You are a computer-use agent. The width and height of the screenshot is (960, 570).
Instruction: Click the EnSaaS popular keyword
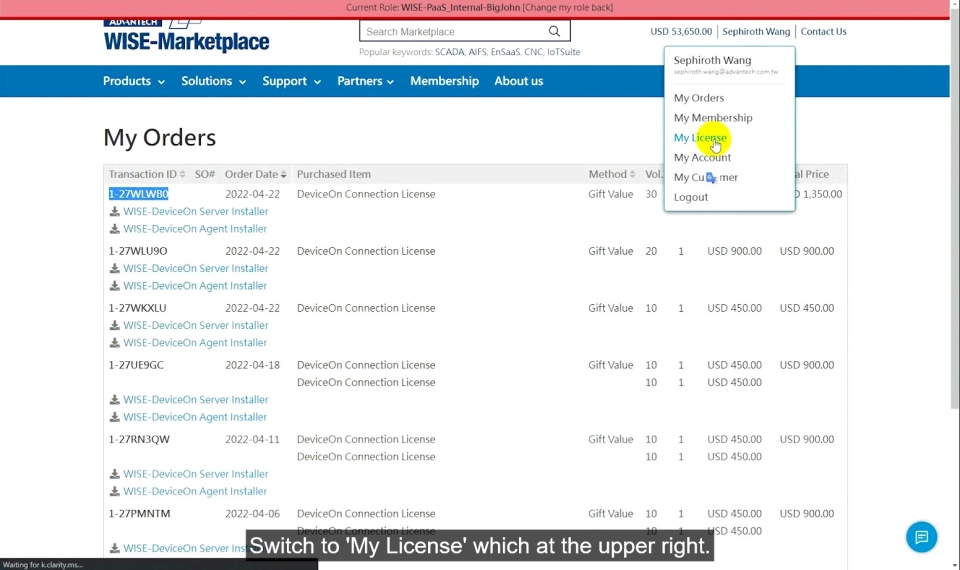(x=505, y=52)
